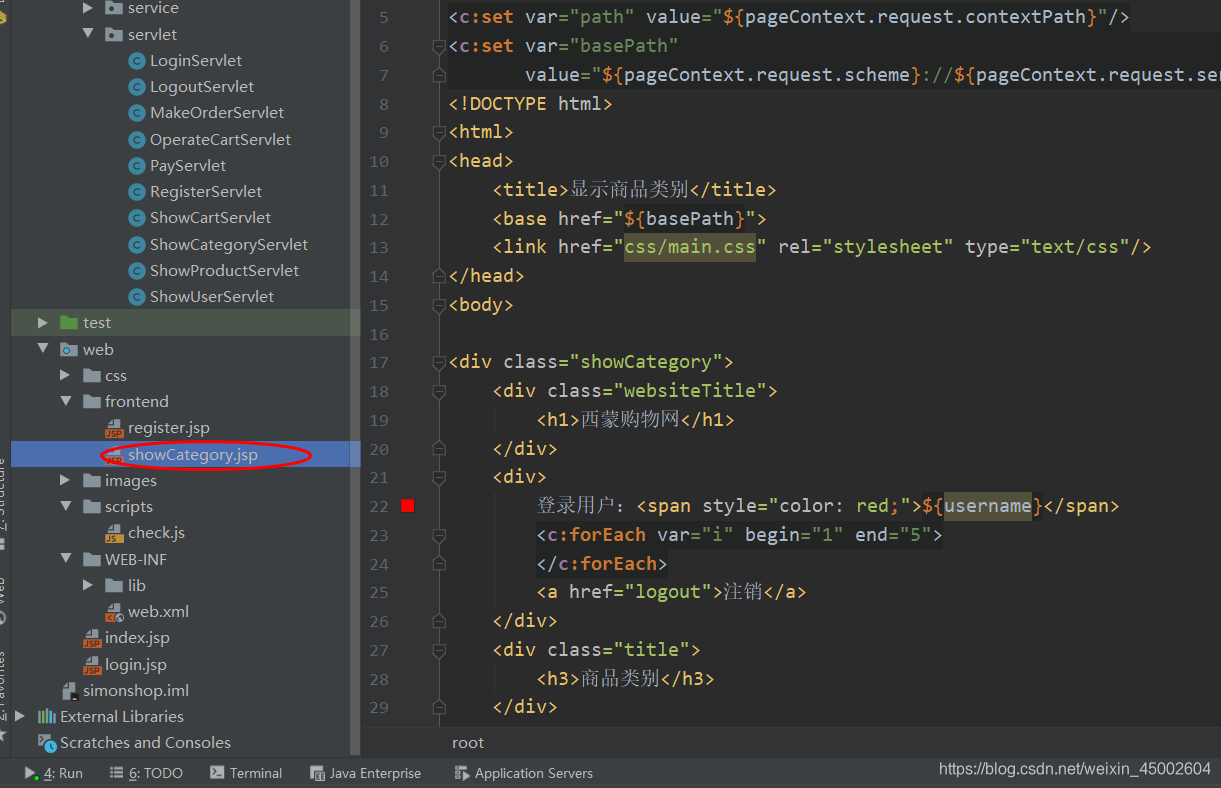Click the lib folder icon

113,586
